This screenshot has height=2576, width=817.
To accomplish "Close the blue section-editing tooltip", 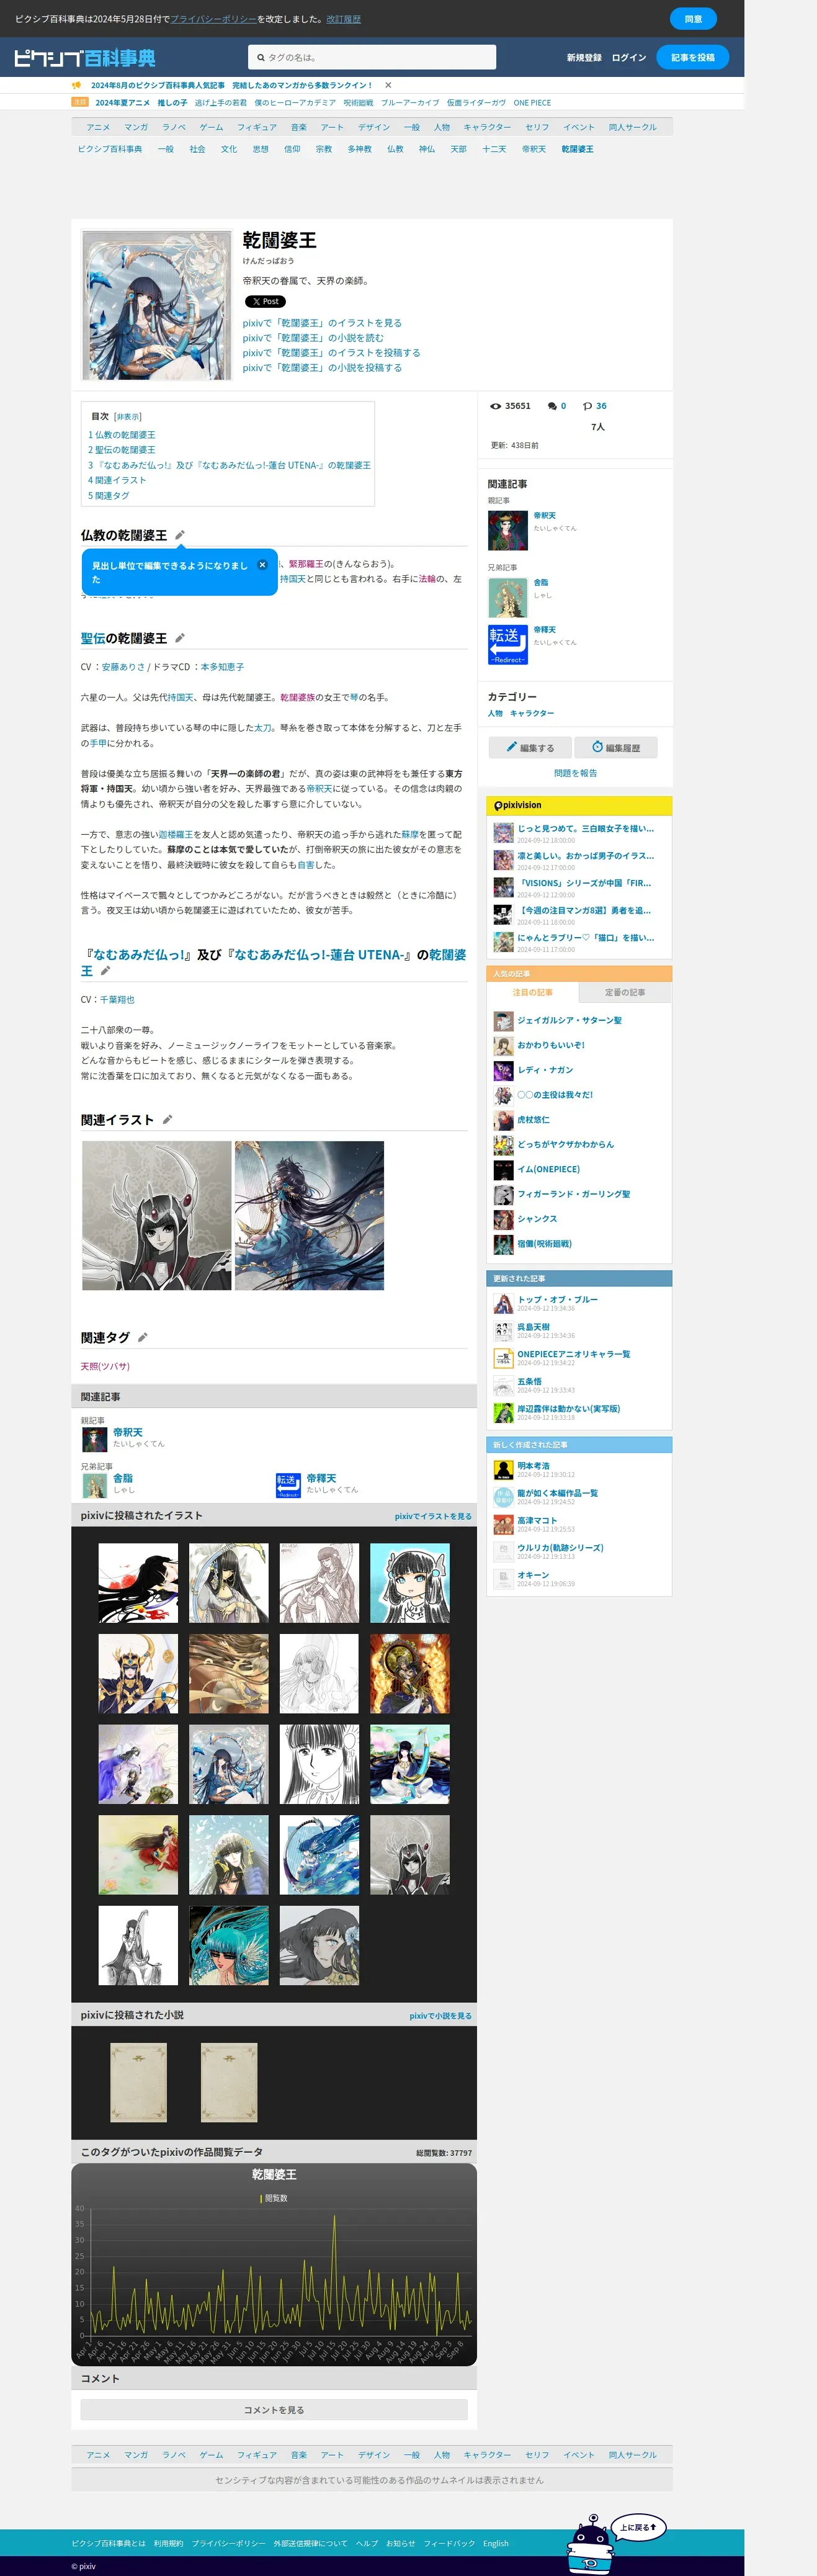I will 262,565.
